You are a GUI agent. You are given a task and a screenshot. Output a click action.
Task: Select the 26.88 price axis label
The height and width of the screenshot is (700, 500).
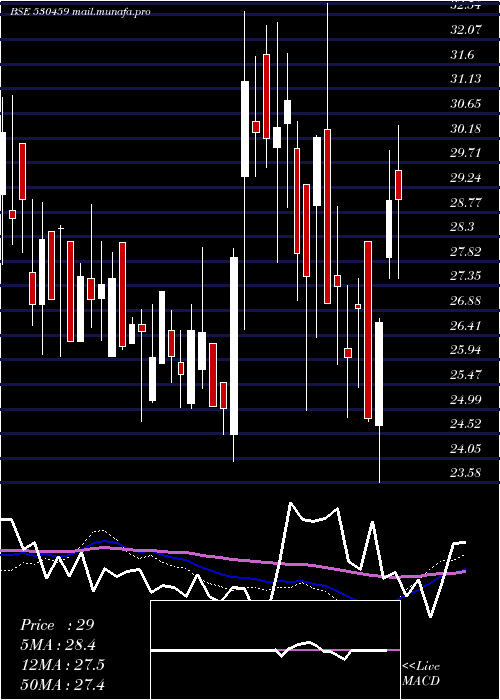pos(466,301)
